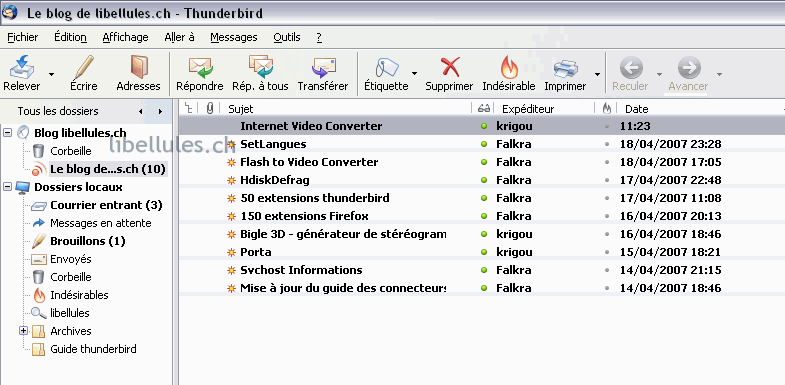Open the Courrier entrant inbox folder
785x385 pixels.
point(106,205)
